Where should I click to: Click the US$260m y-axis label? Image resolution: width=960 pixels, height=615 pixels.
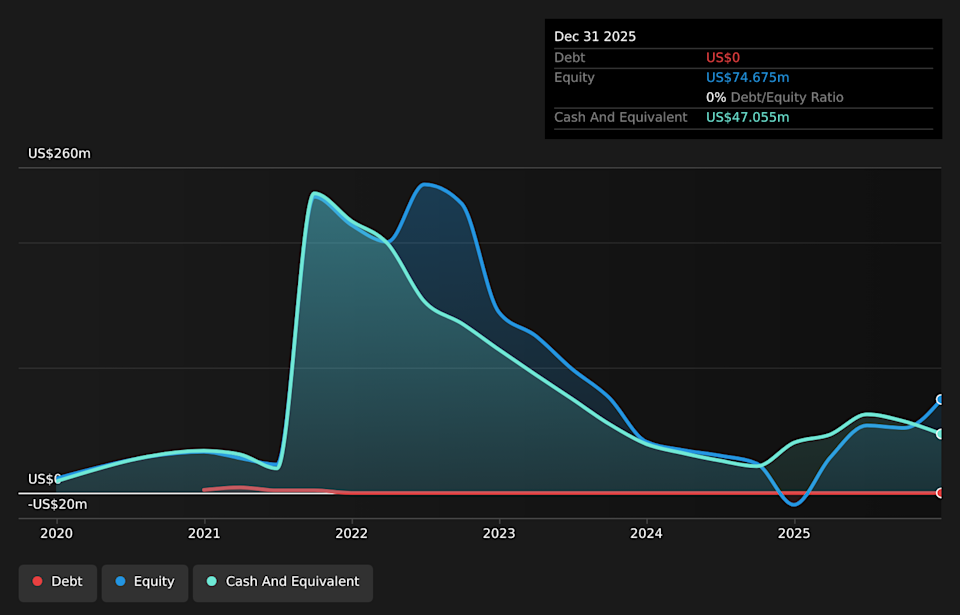(x=59, y=154)
